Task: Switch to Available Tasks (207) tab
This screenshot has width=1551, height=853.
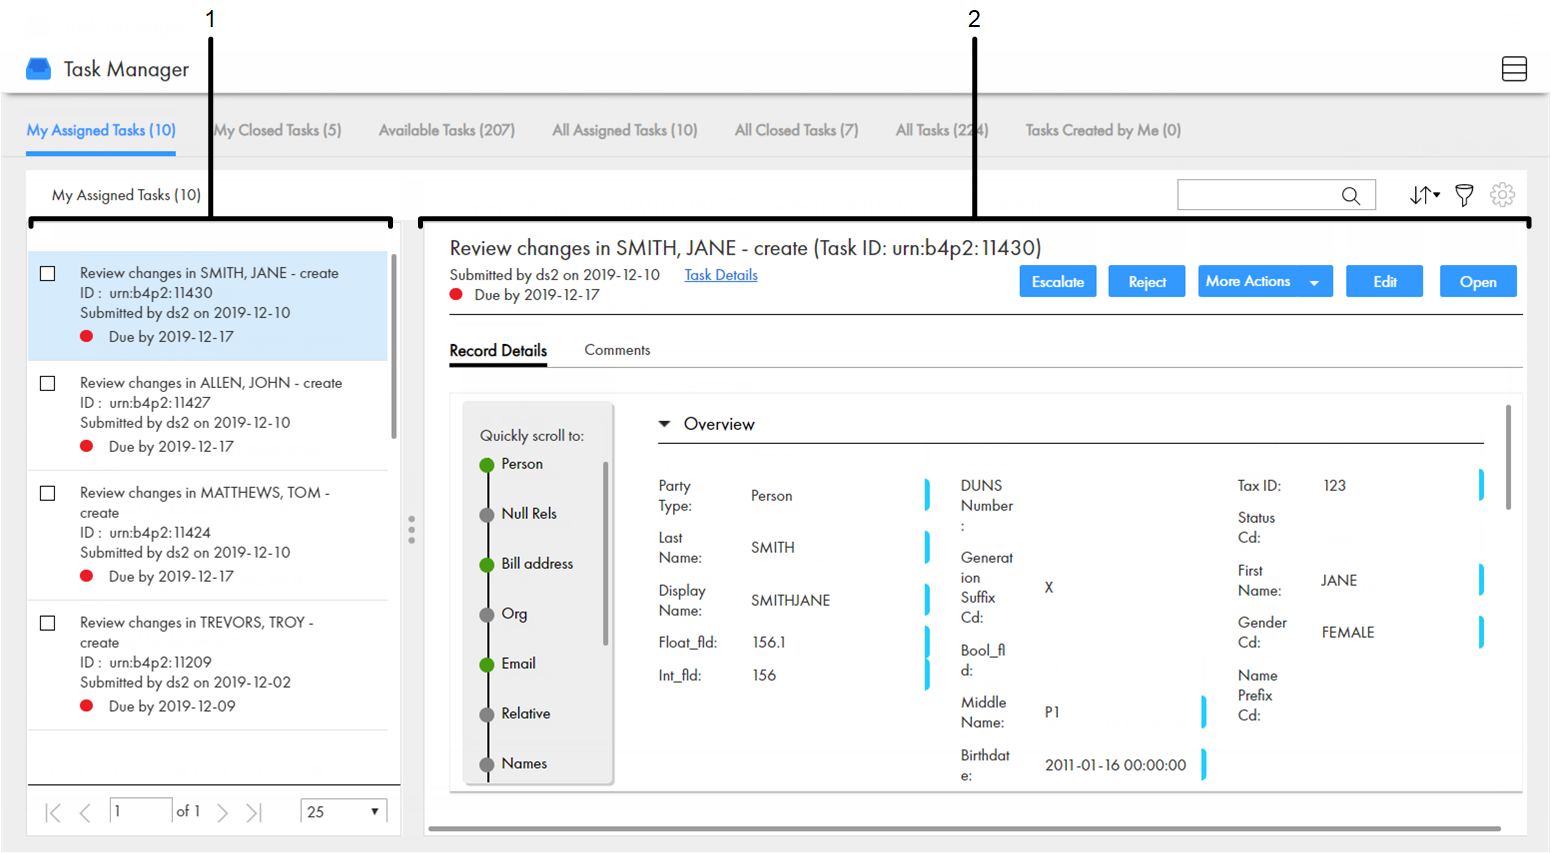Action: click(446, 130)
